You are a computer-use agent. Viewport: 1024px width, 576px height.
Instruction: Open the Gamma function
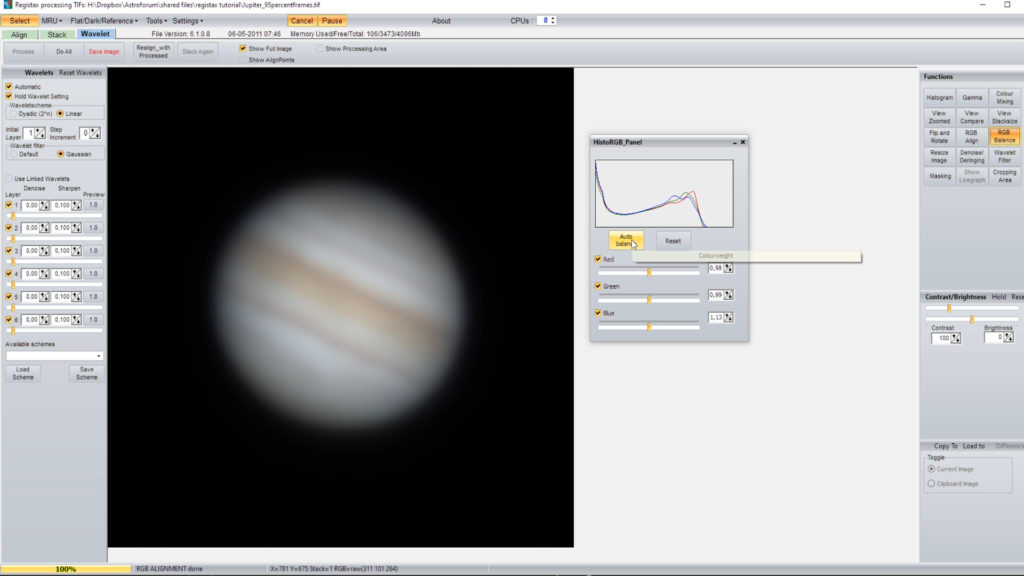tap(972, 97)
